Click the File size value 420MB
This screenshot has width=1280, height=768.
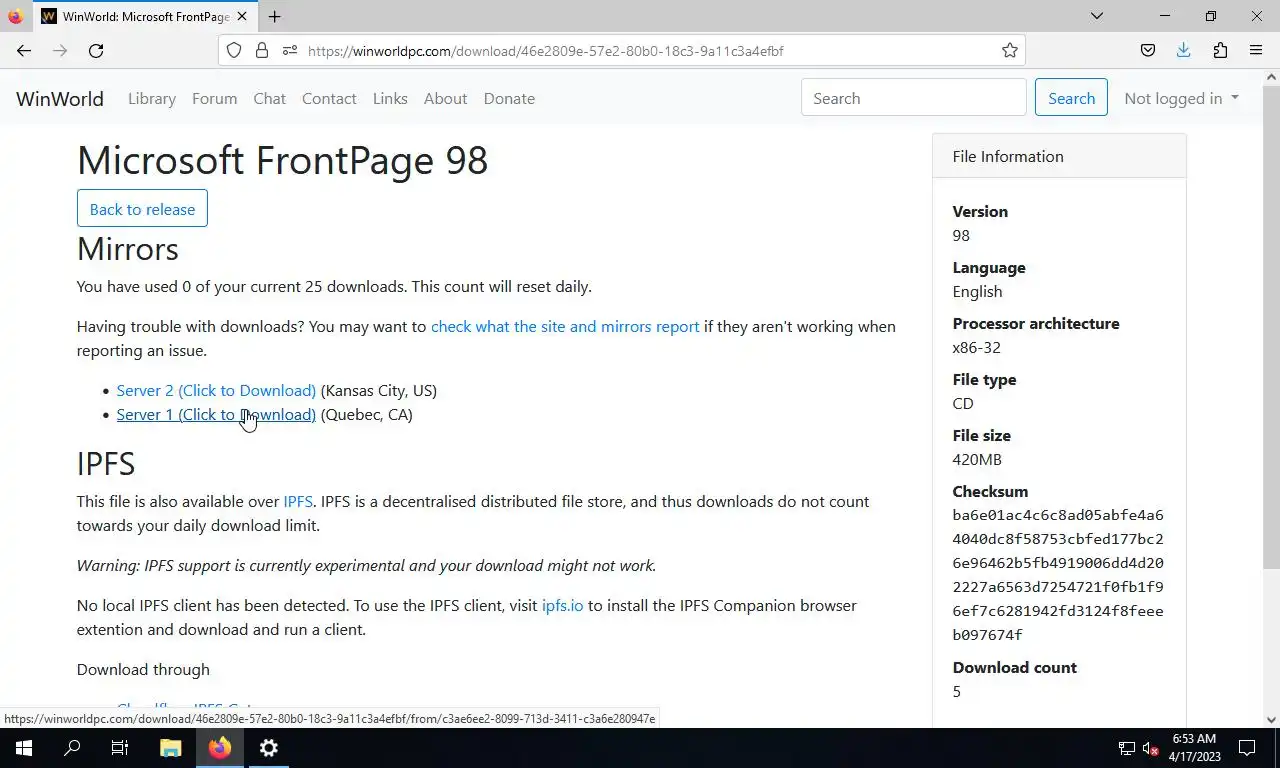[x=977, y=459]
